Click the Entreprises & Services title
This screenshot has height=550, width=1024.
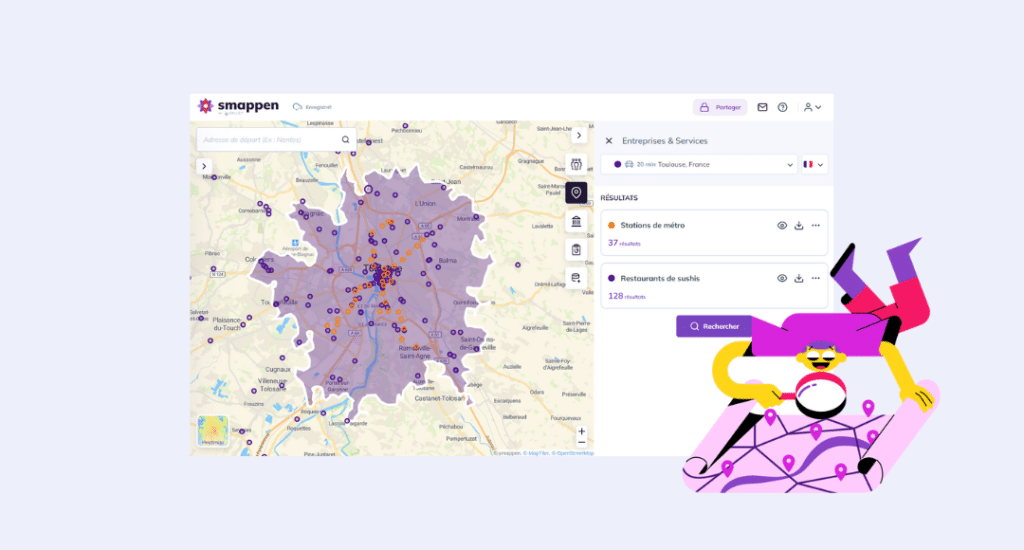pos(665,140)
